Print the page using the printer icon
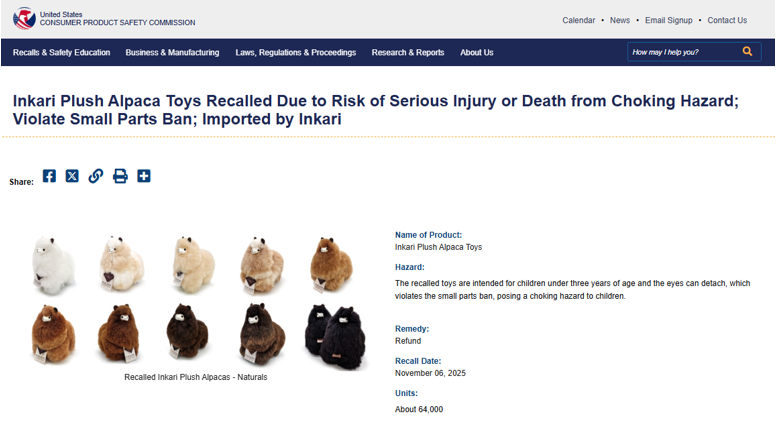The image size is (776, 446). tap(120, 176)
